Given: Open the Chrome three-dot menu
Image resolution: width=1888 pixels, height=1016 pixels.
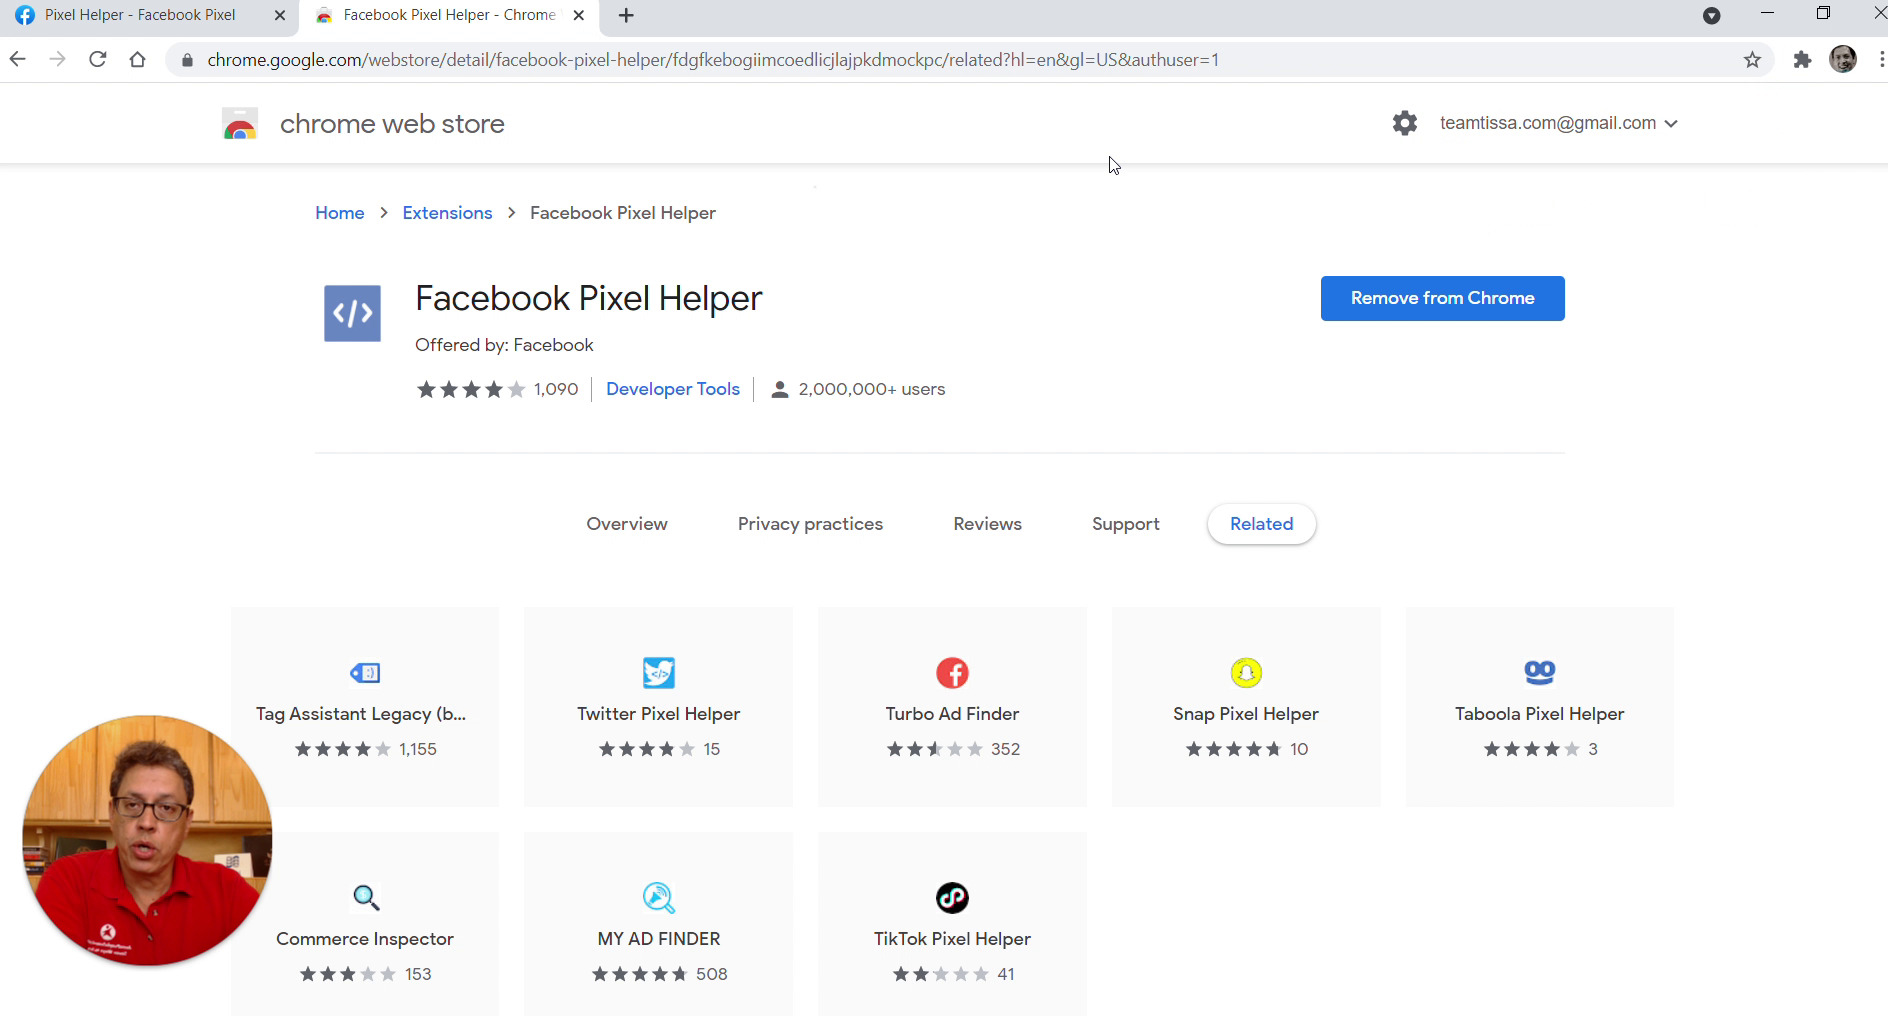Looking at the screenshot, I should pos(1880,60).
